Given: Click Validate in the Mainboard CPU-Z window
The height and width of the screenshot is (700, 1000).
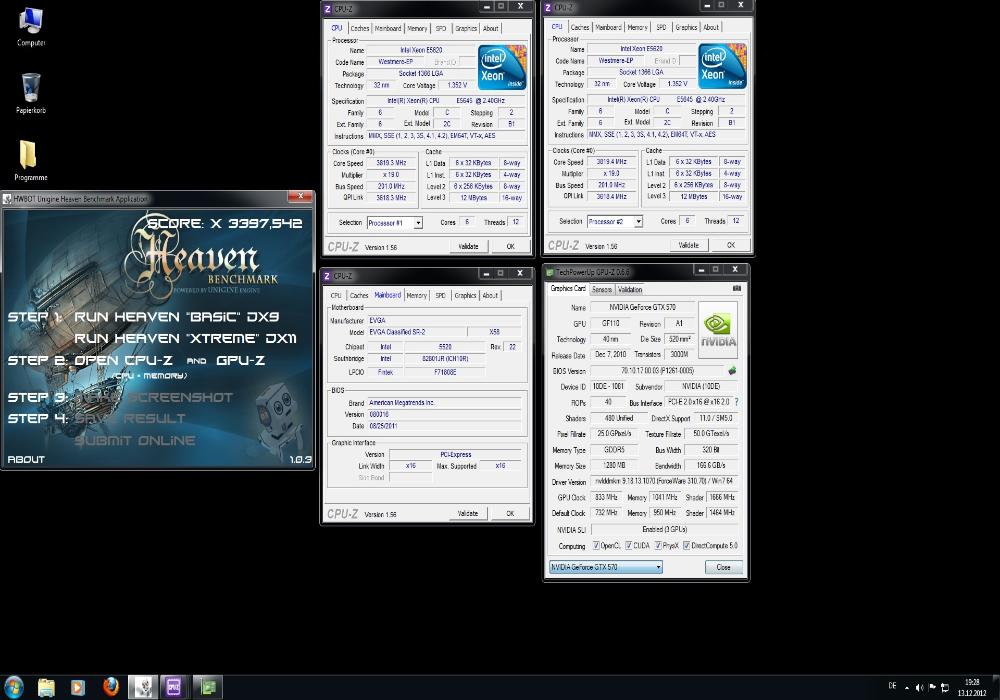Looking at the screenshot, I should coord(467,513).
